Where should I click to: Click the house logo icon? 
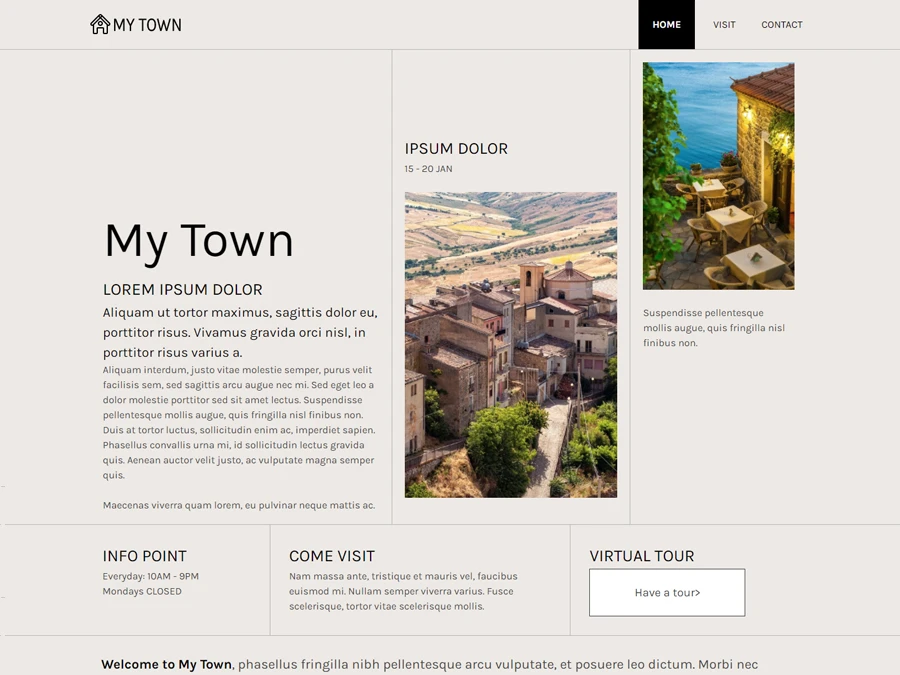tap(100, 24)
